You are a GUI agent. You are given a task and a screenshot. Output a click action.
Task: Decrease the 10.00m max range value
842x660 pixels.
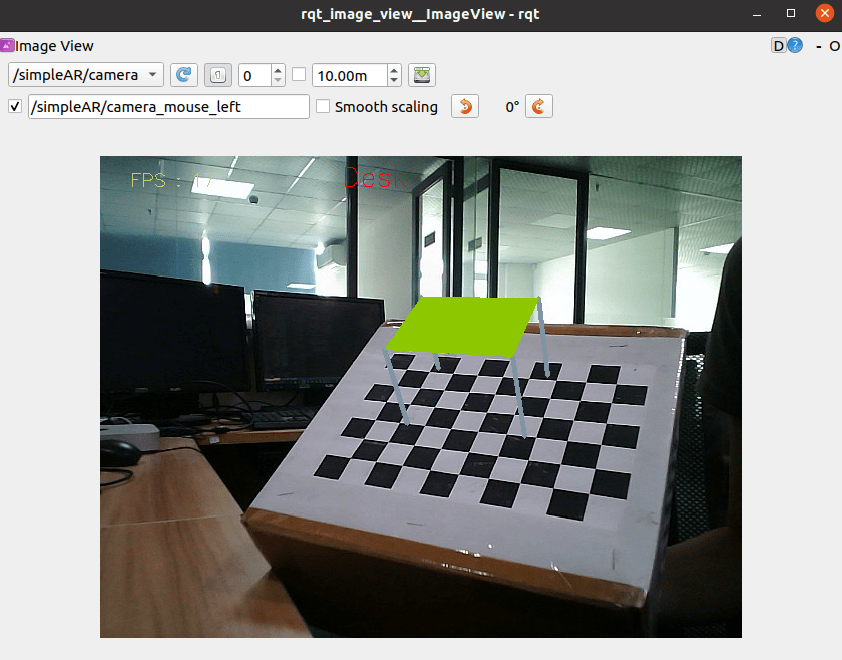point(394,81)
